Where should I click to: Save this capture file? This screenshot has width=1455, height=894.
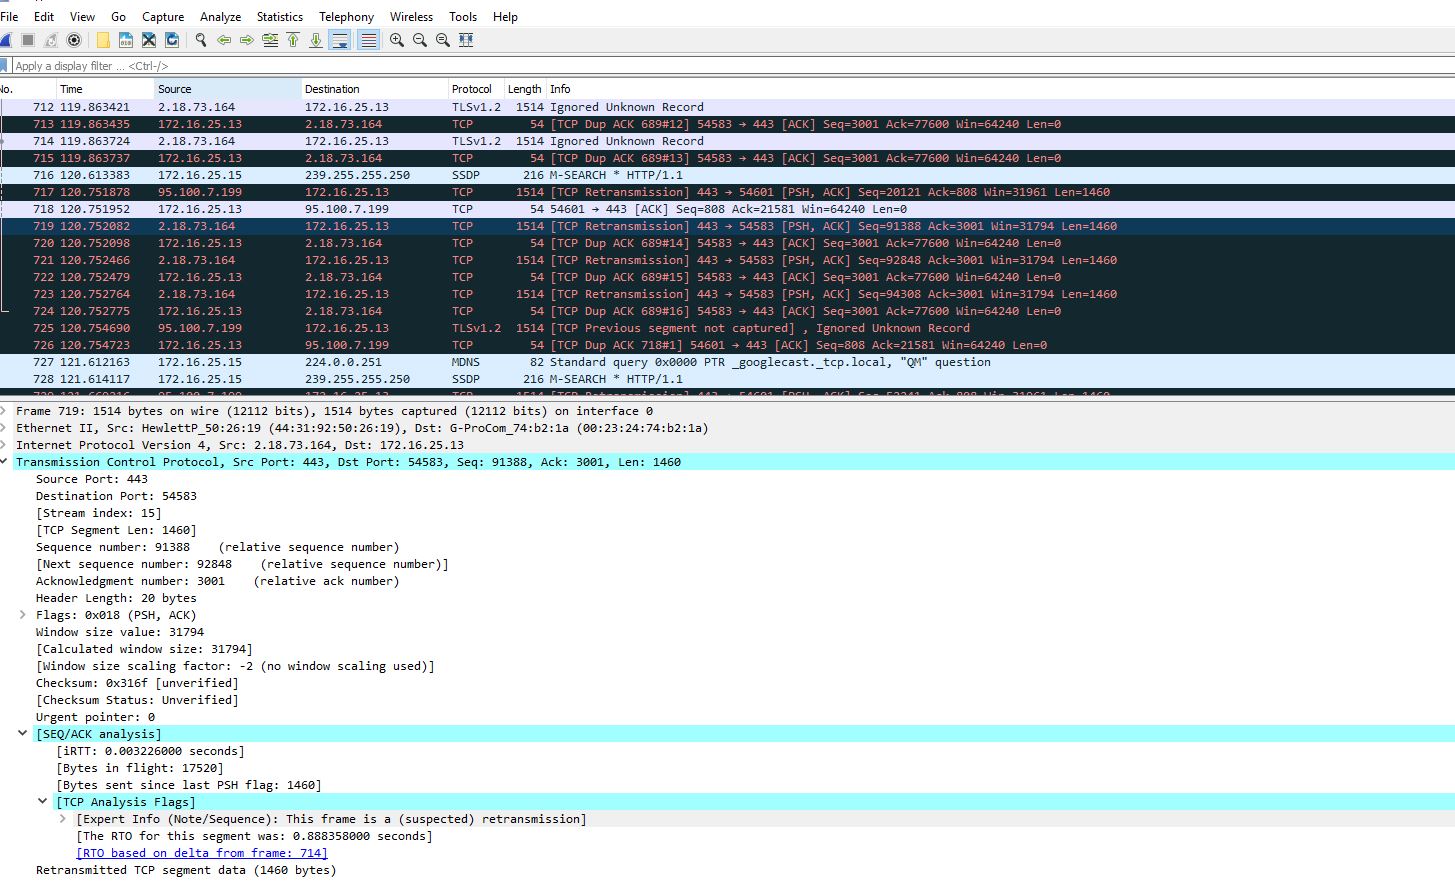click(126, 40)
